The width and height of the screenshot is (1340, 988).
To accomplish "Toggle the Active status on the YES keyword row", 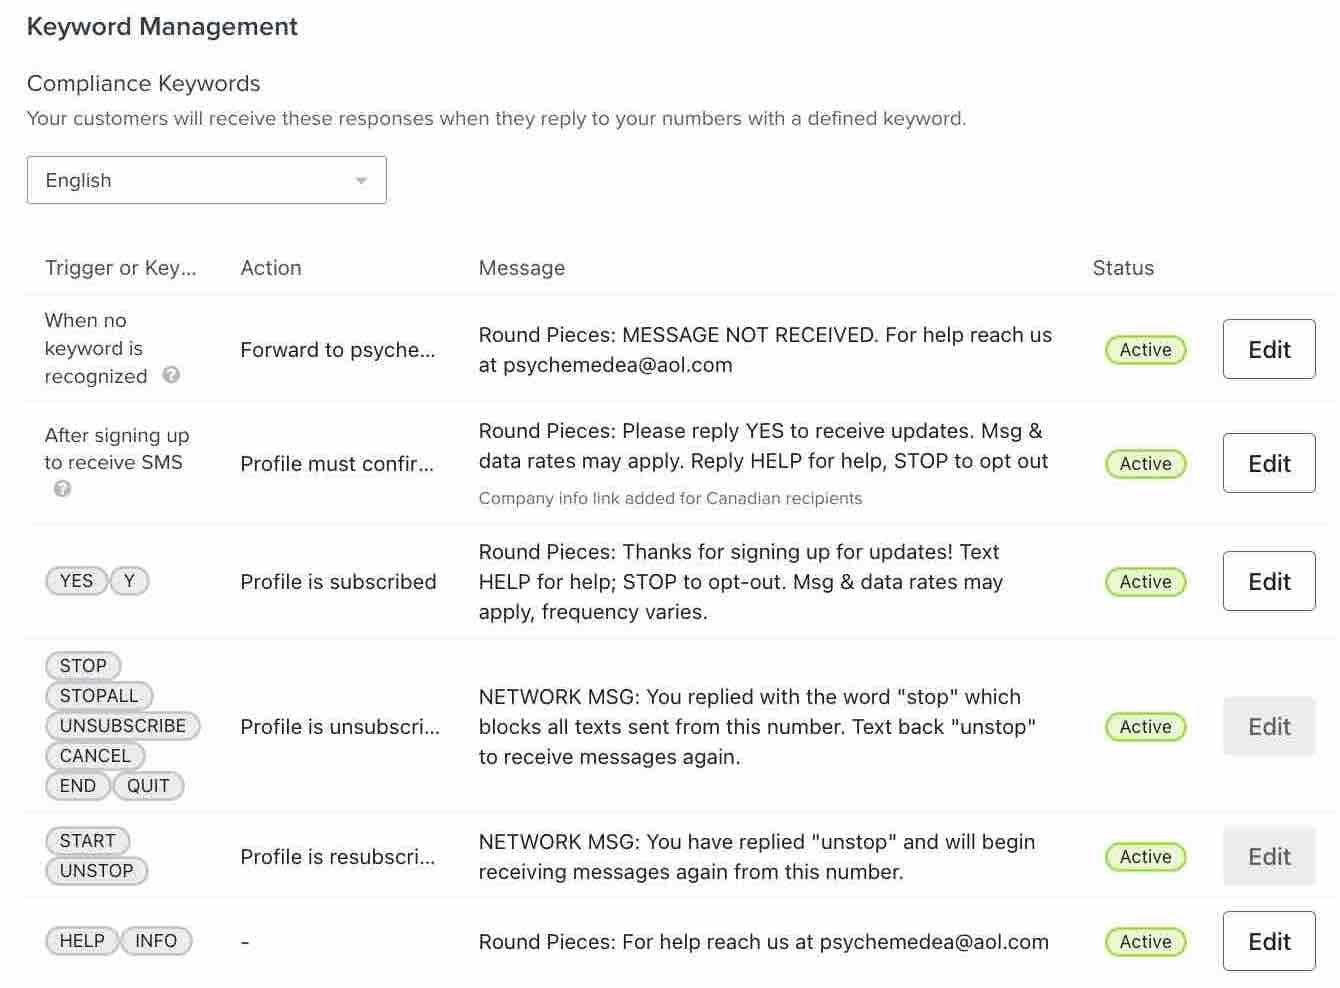I will [1145, 581].
